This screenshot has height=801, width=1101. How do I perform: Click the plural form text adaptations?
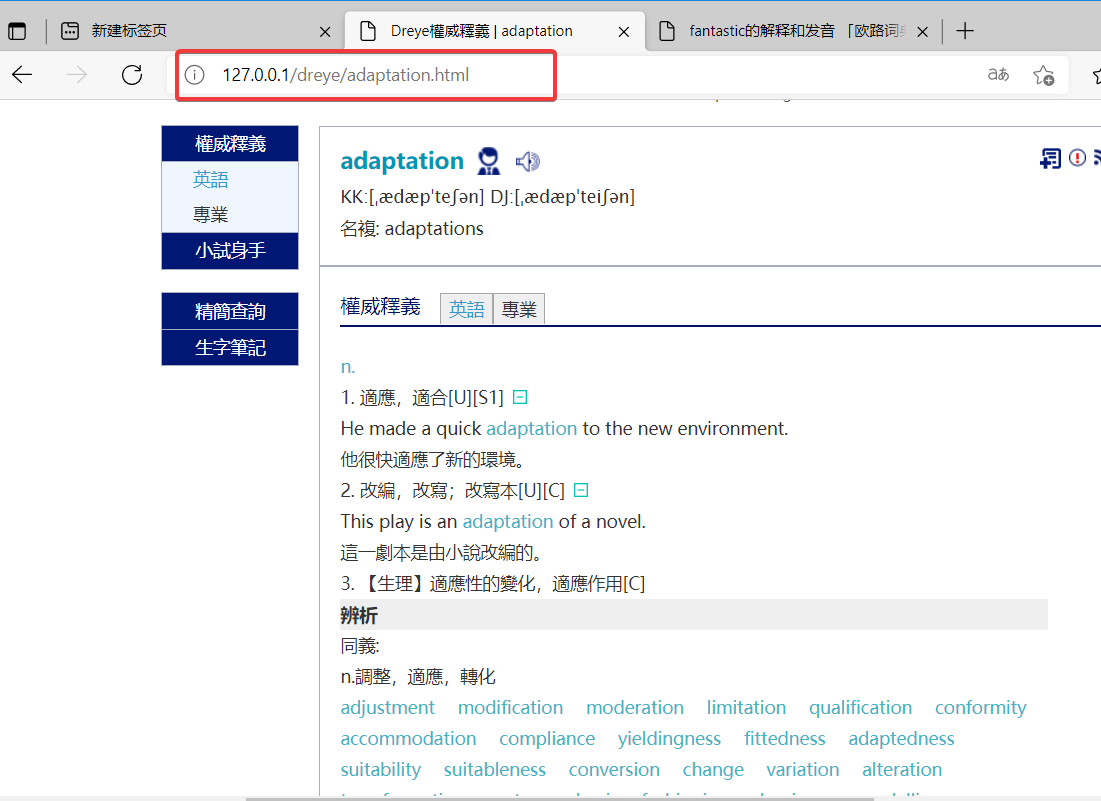[x=434, y=229]
